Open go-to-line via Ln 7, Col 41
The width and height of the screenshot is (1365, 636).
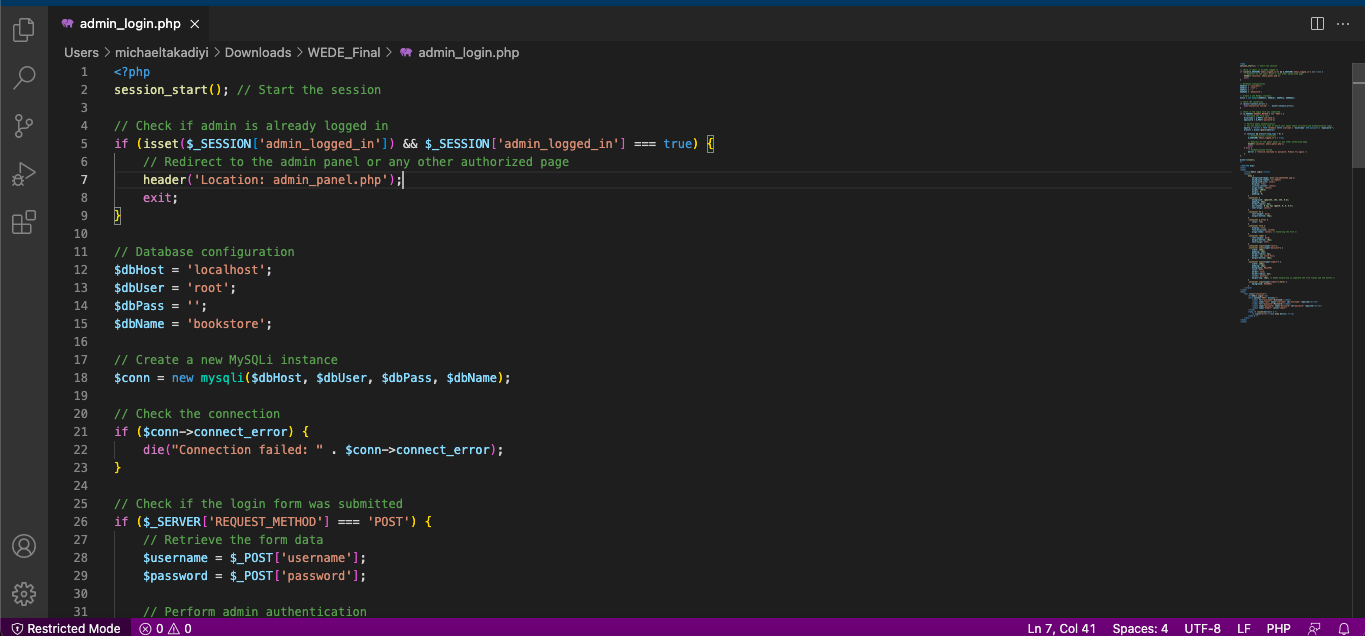(x=1061, y=628)
